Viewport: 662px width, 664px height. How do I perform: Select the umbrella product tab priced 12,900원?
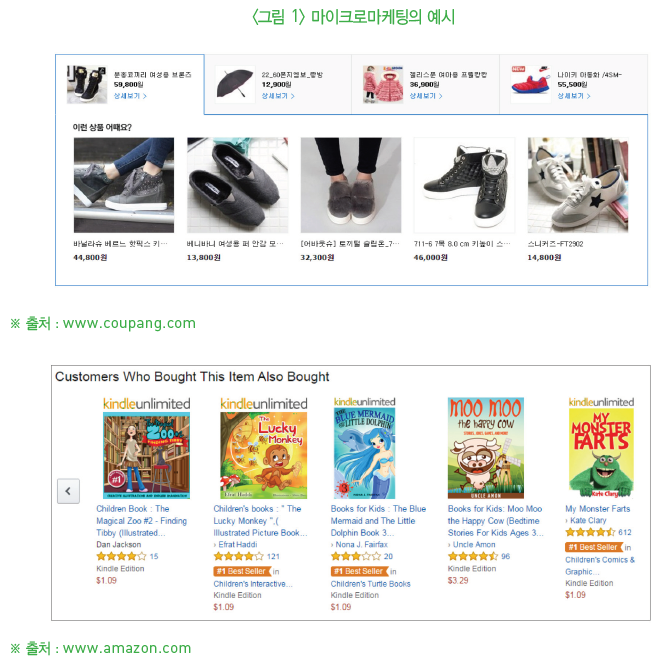pos(278,84)
